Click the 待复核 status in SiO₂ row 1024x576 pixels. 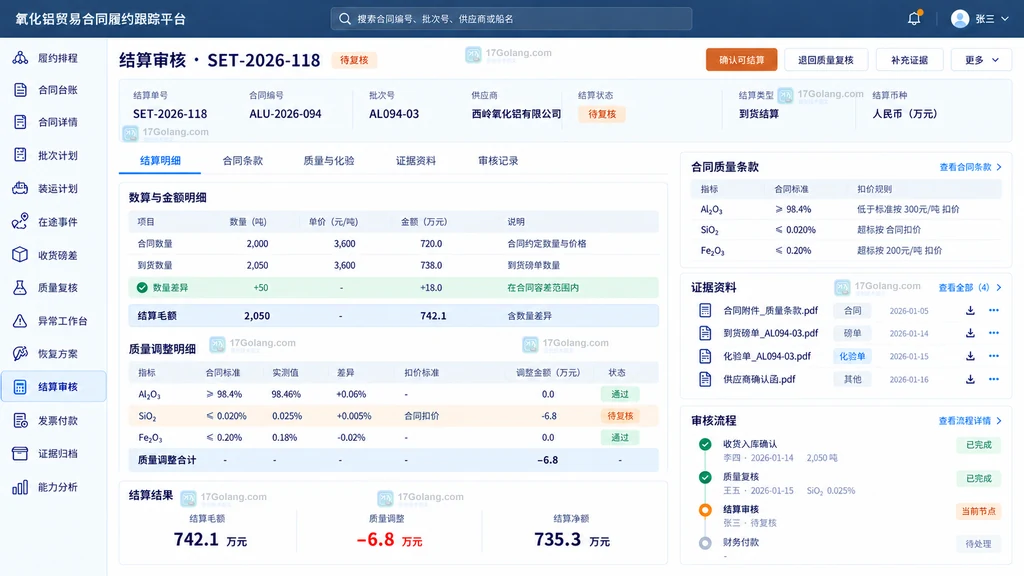coord(620,416)
